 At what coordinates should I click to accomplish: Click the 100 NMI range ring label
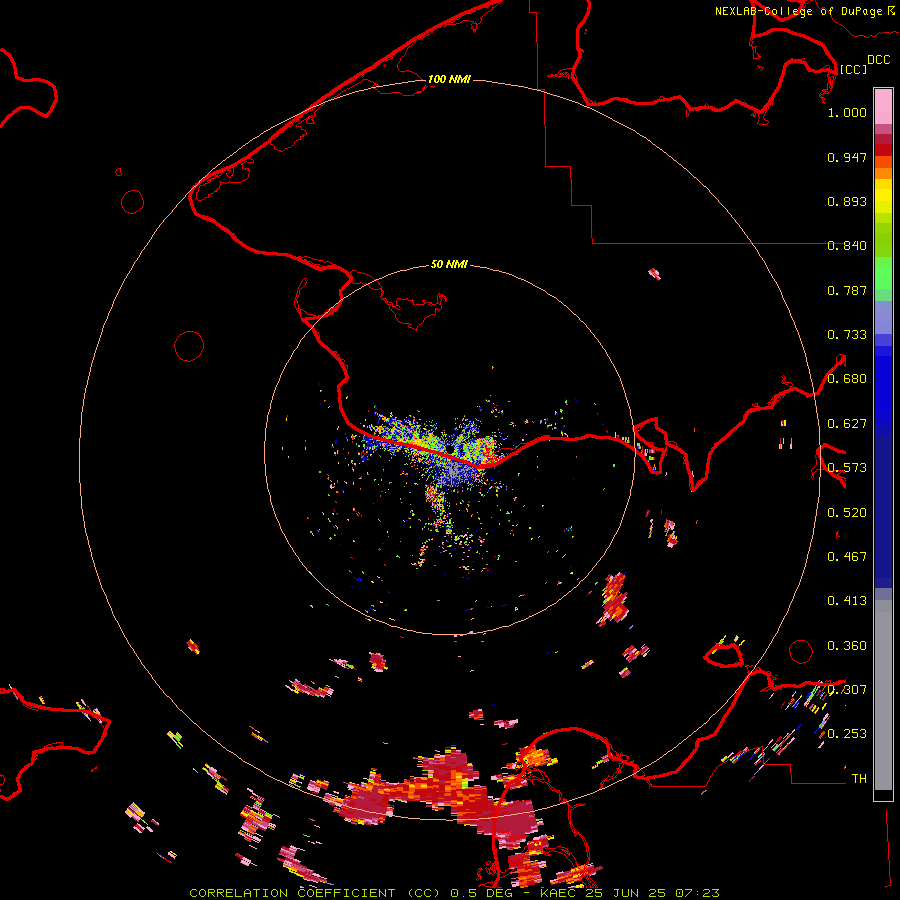[x=449, y=79]
